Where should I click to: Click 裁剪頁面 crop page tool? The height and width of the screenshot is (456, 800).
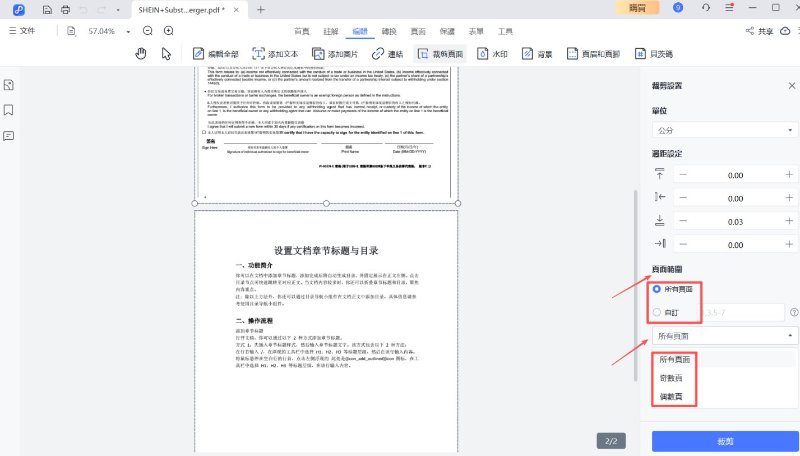441,54
